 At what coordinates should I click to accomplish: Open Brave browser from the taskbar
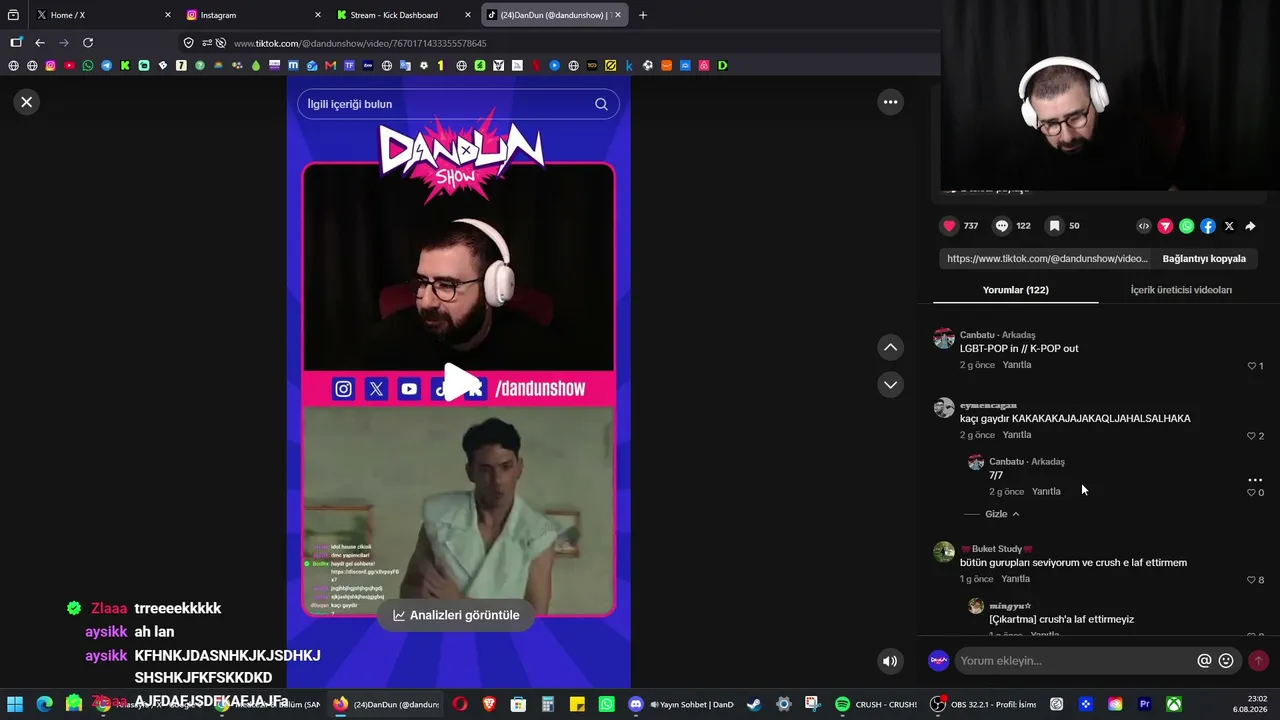(x=489, y=704)
